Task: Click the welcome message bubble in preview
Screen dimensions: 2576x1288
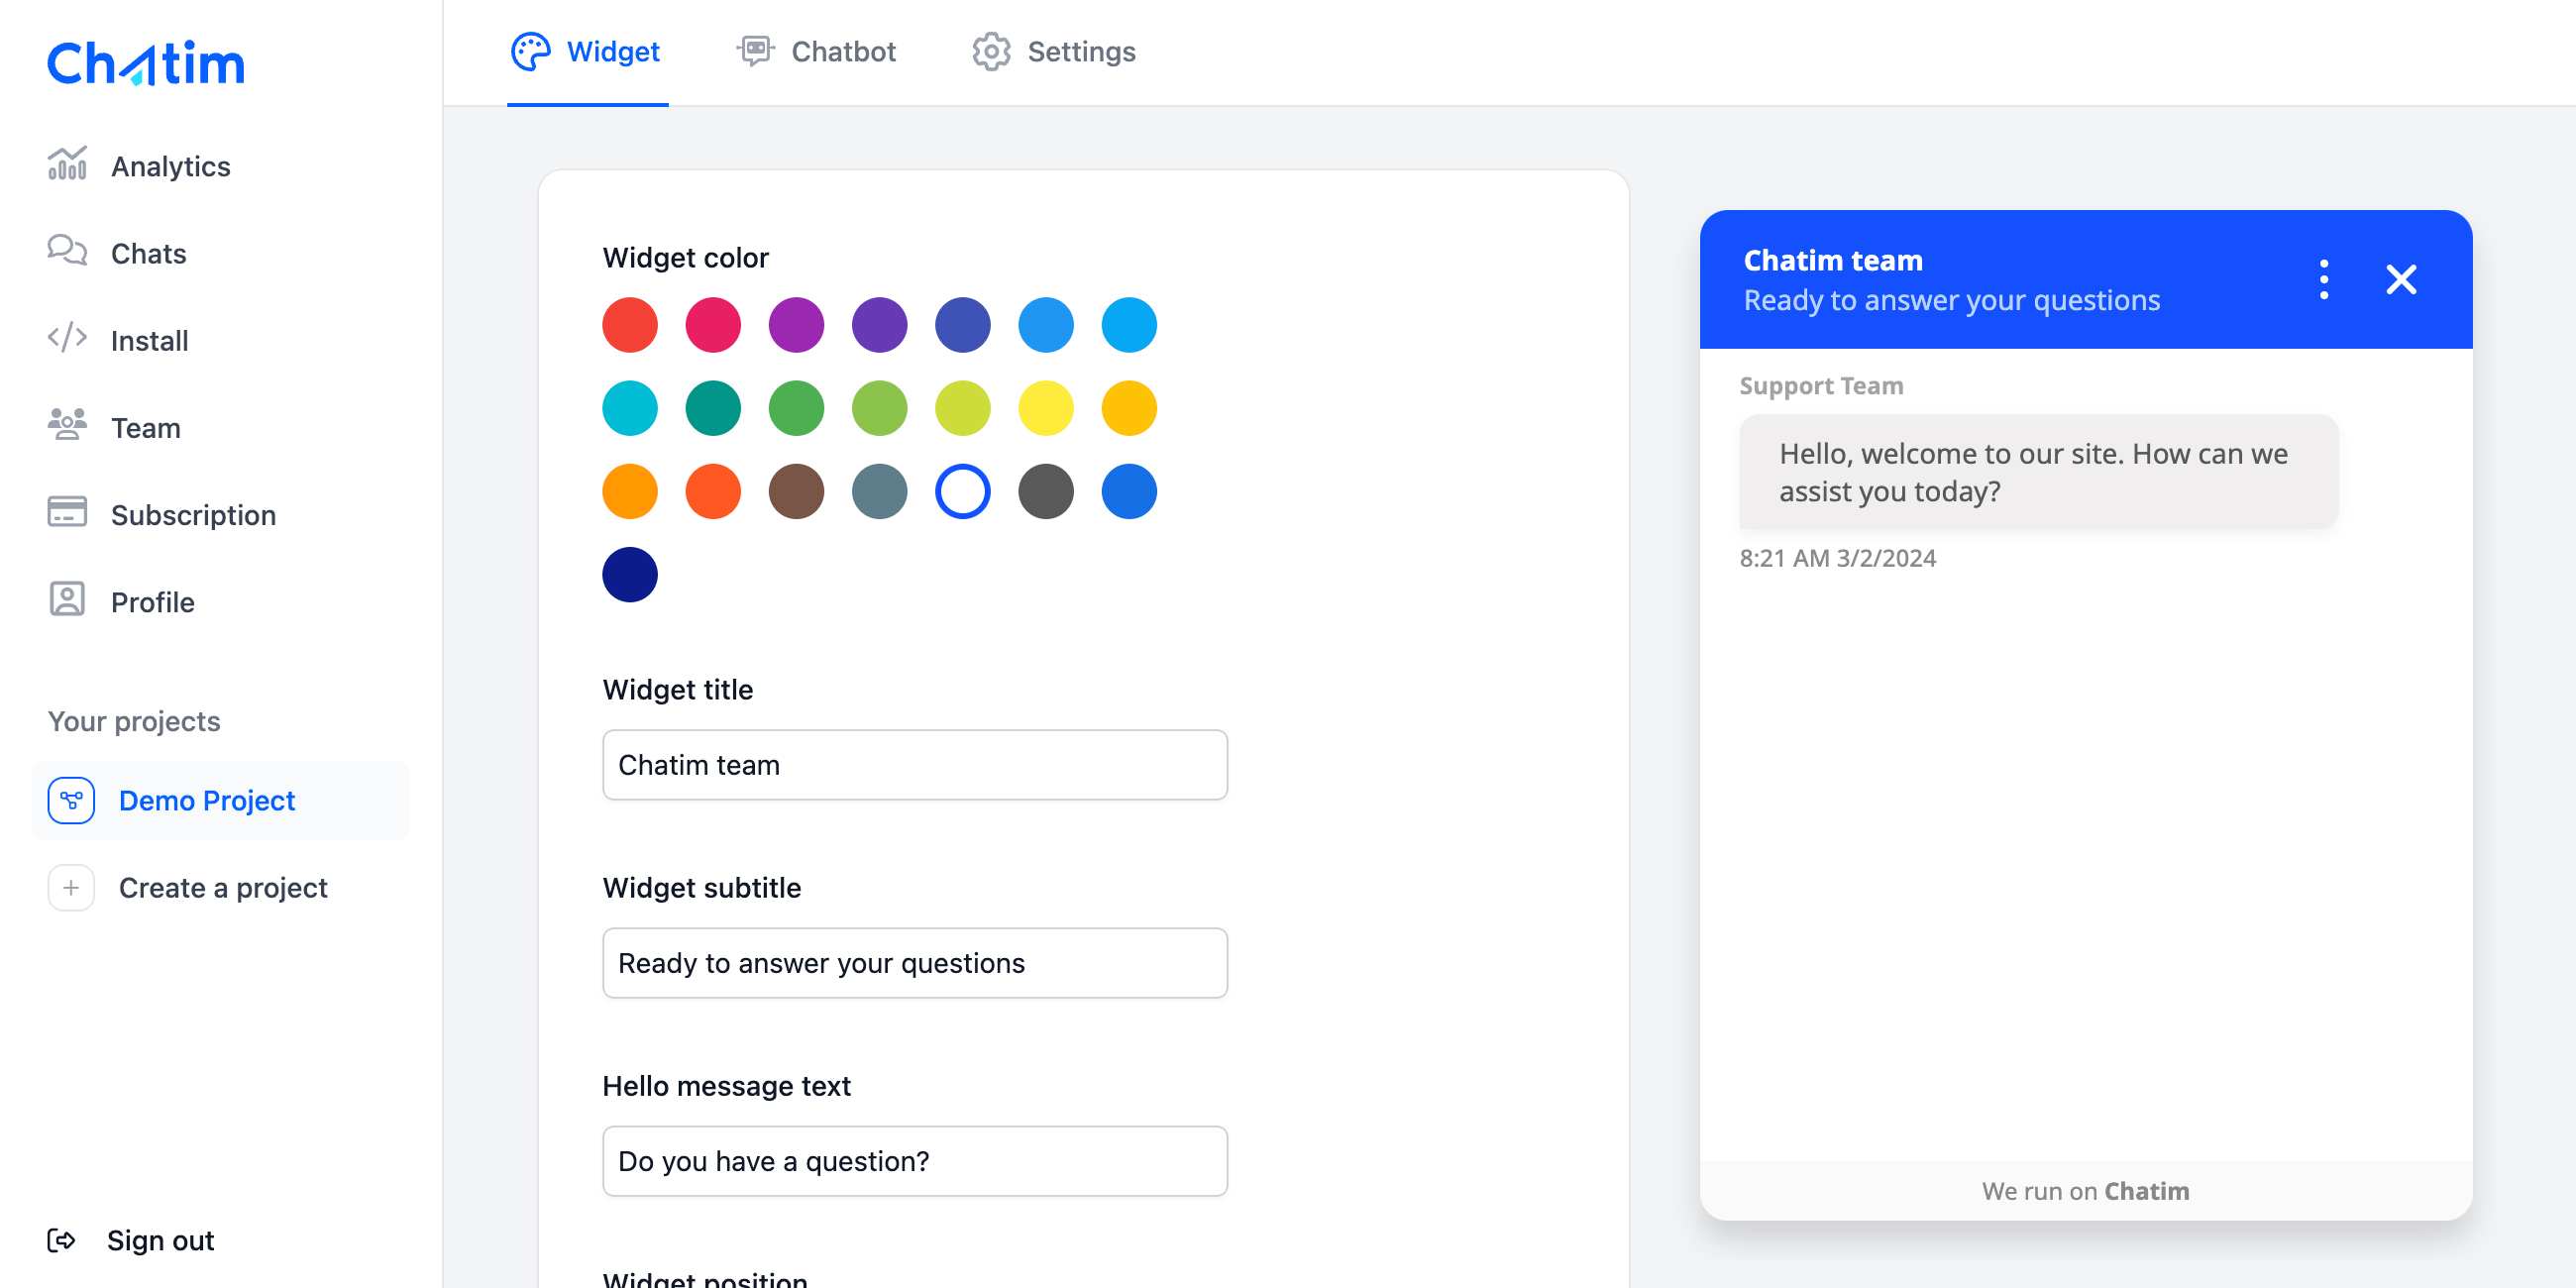Action: 2038,472
